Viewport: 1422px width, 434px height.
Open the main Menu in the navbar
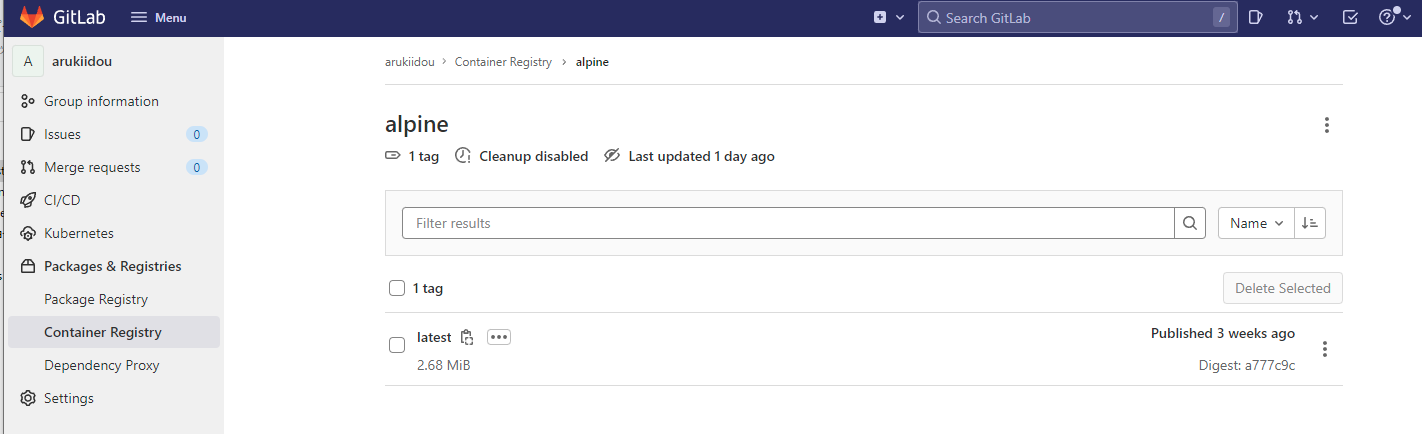159,17
